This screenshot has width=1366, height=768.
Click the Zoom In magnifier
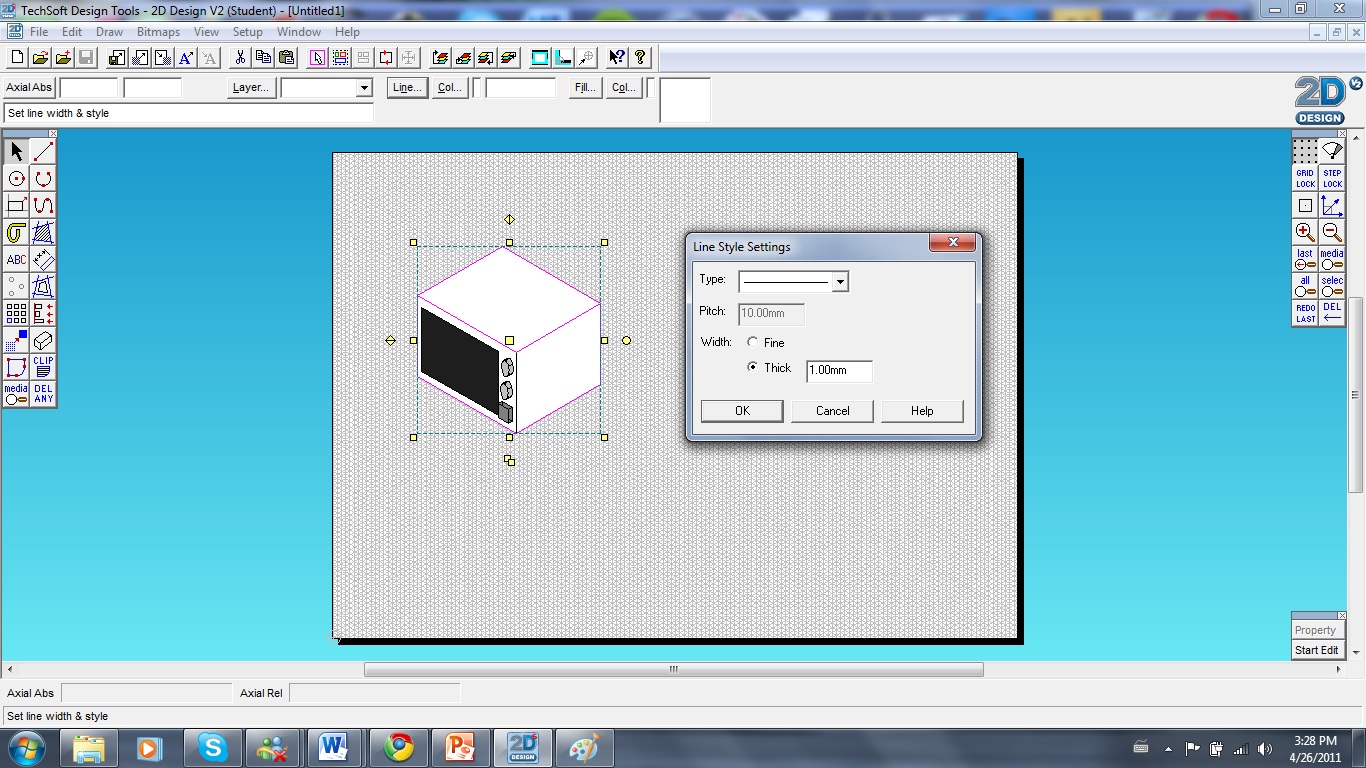tap(1303, 233)
